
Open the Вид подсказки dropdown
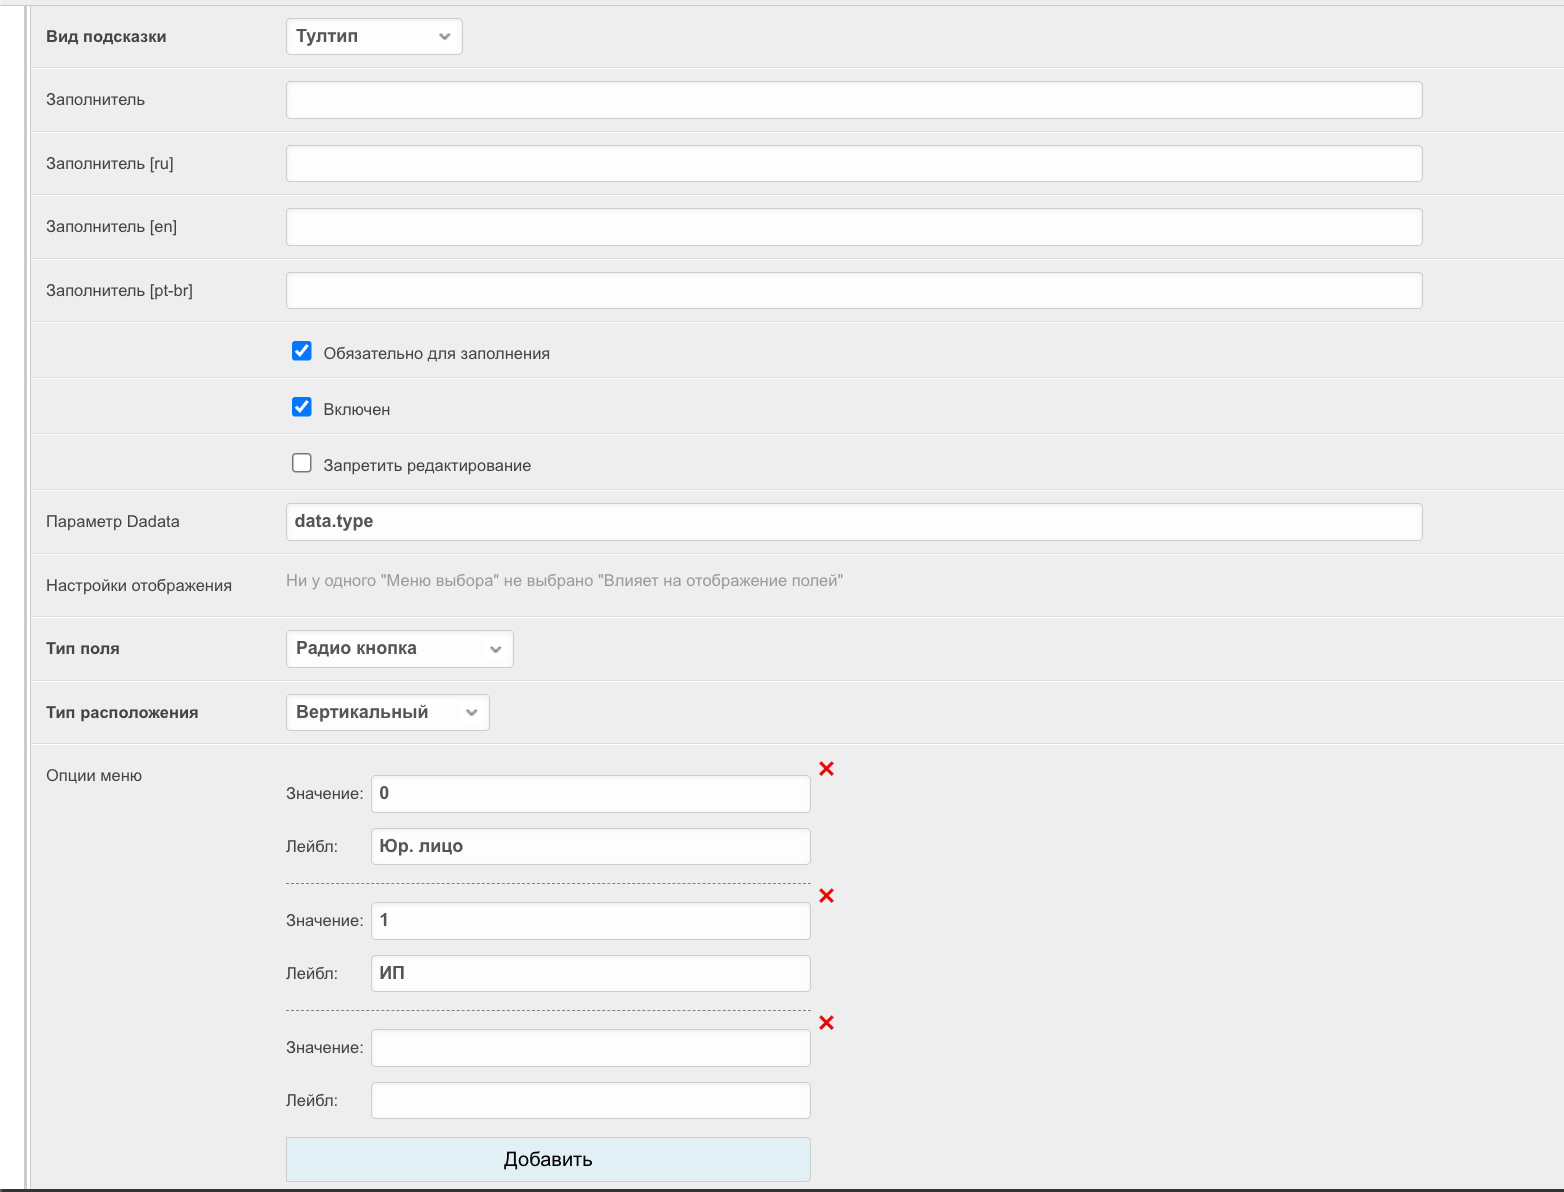(x=373, y=37)
